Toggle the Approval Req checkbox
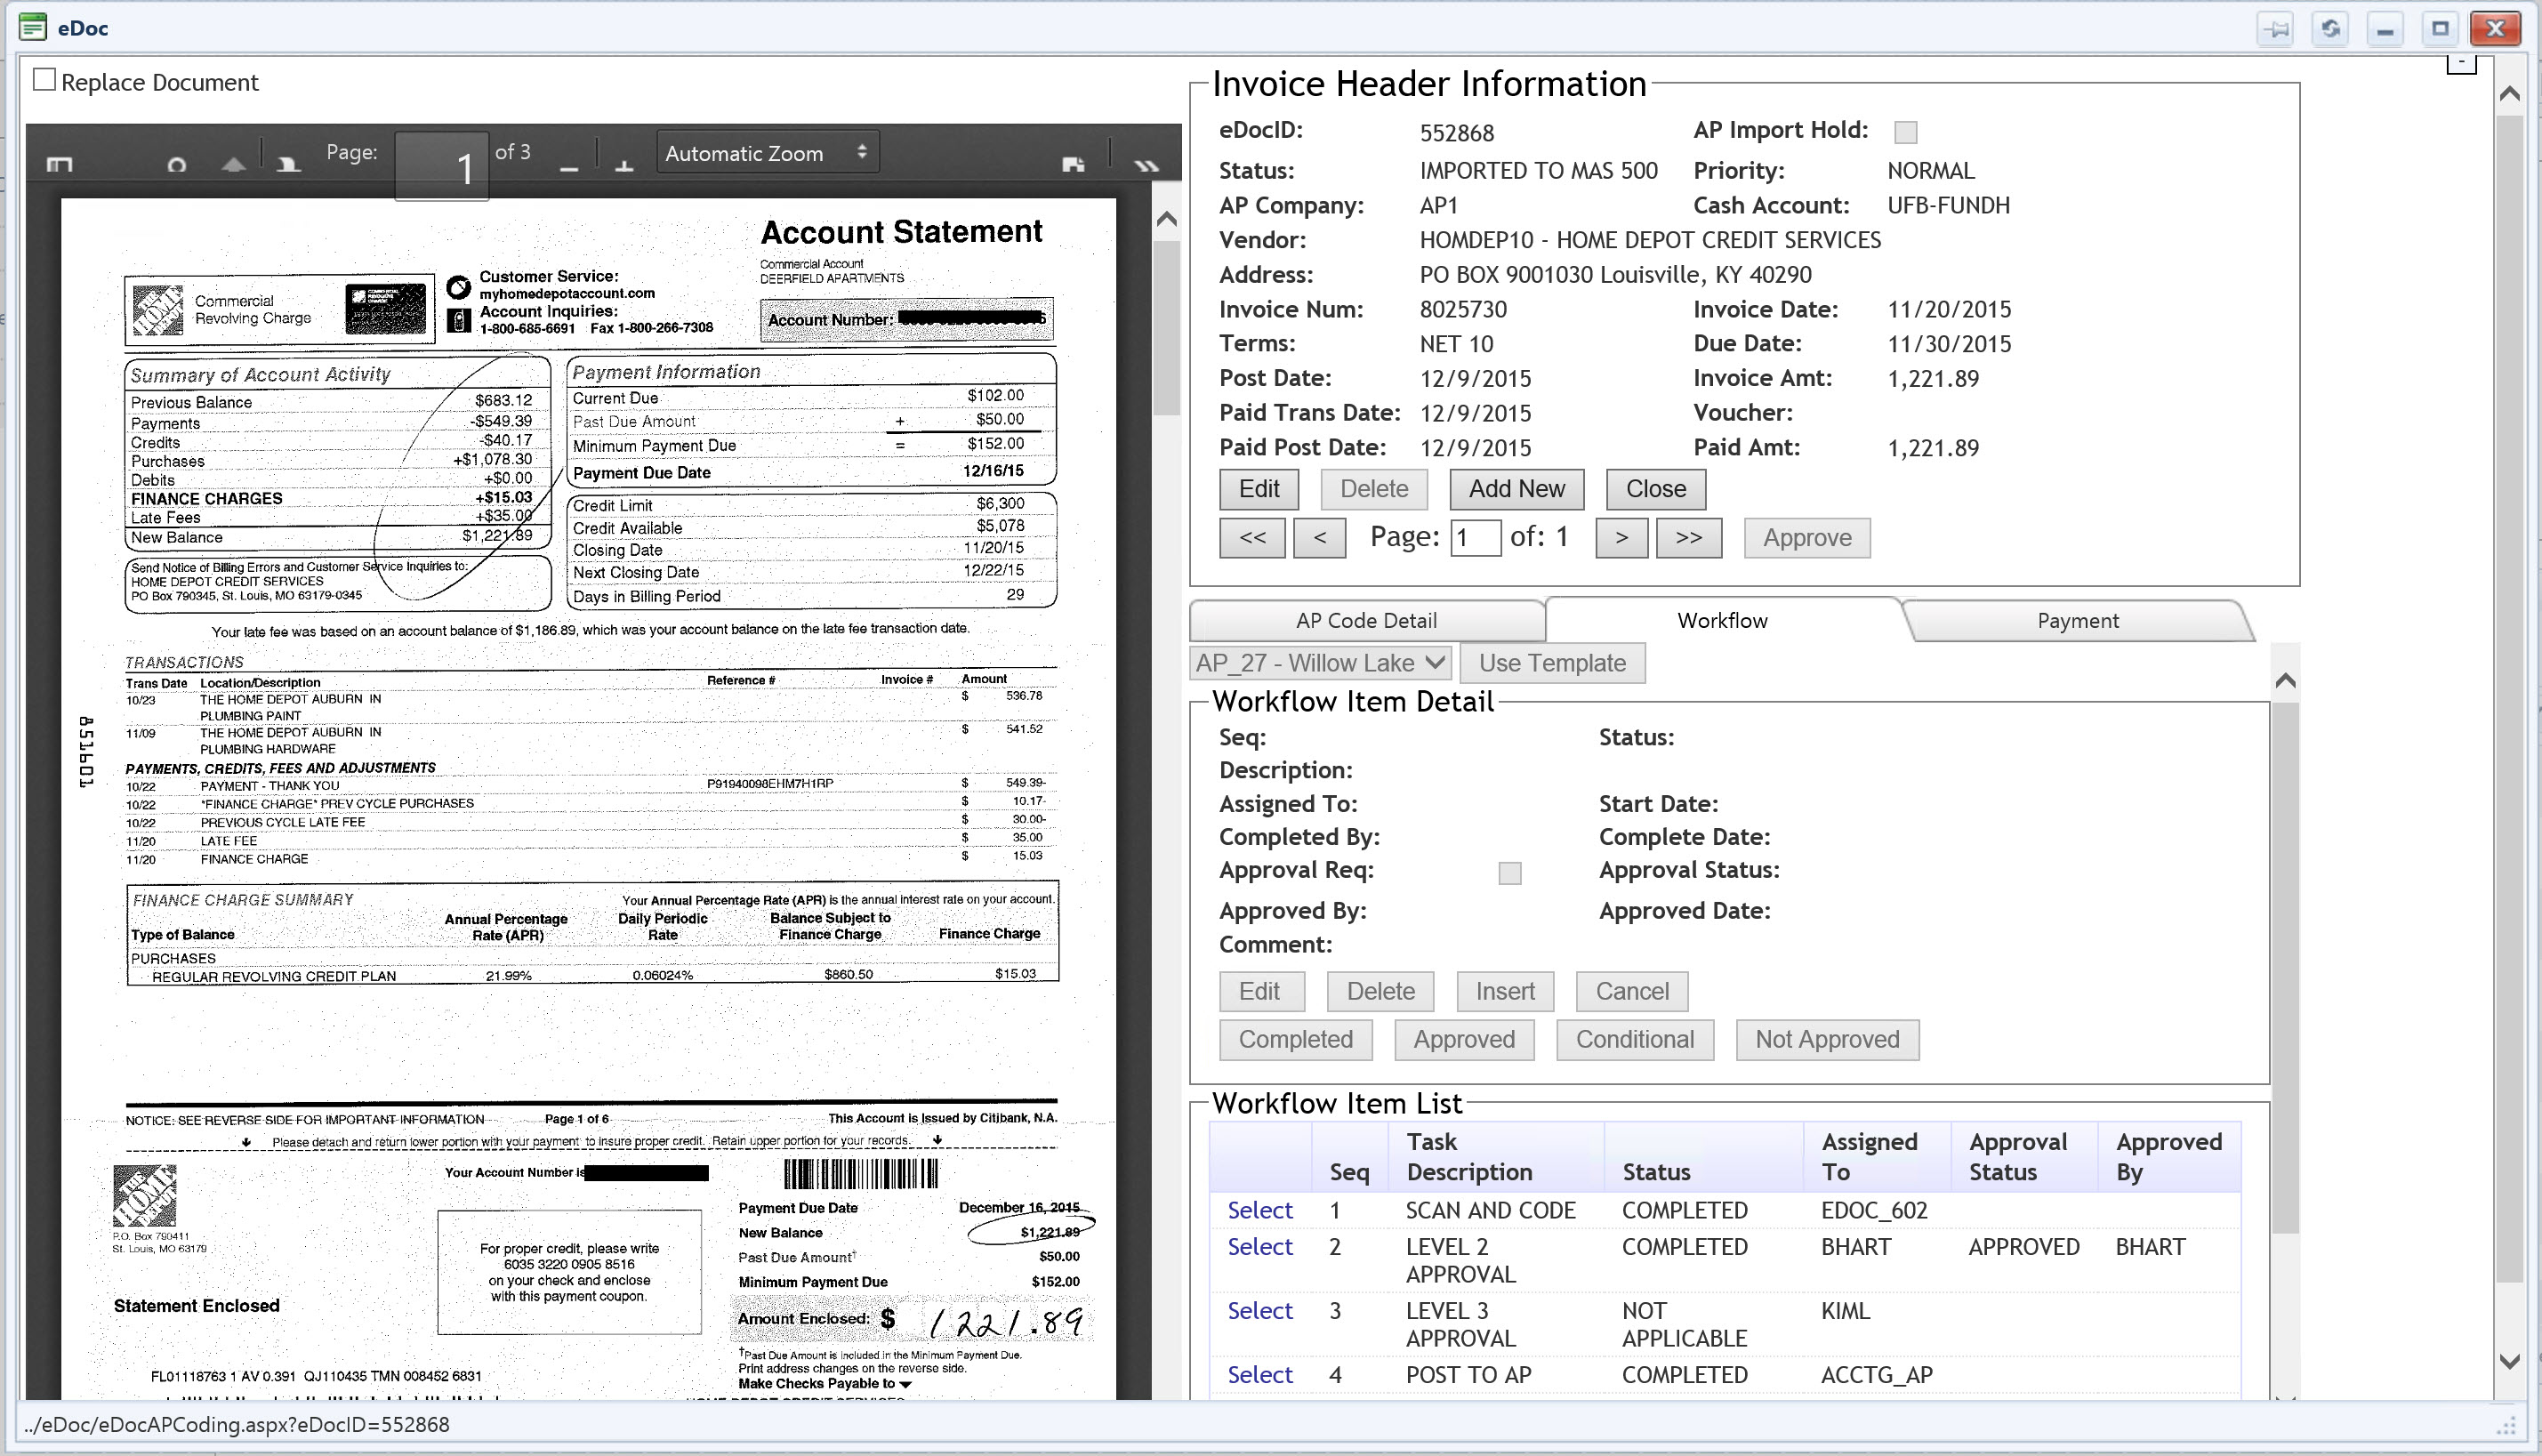 (1510, 873)
